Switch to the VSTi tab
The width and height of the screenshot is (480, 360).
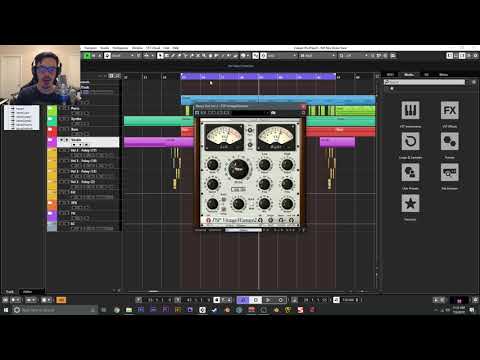390,75
